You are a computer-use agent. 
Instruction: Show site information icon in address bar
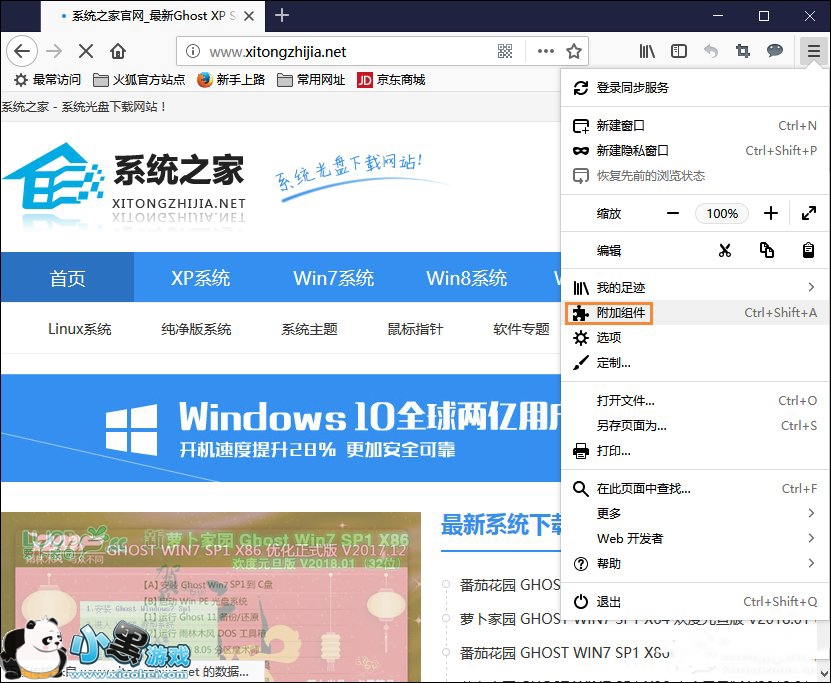pyautogui.click(x=193, y=51)
